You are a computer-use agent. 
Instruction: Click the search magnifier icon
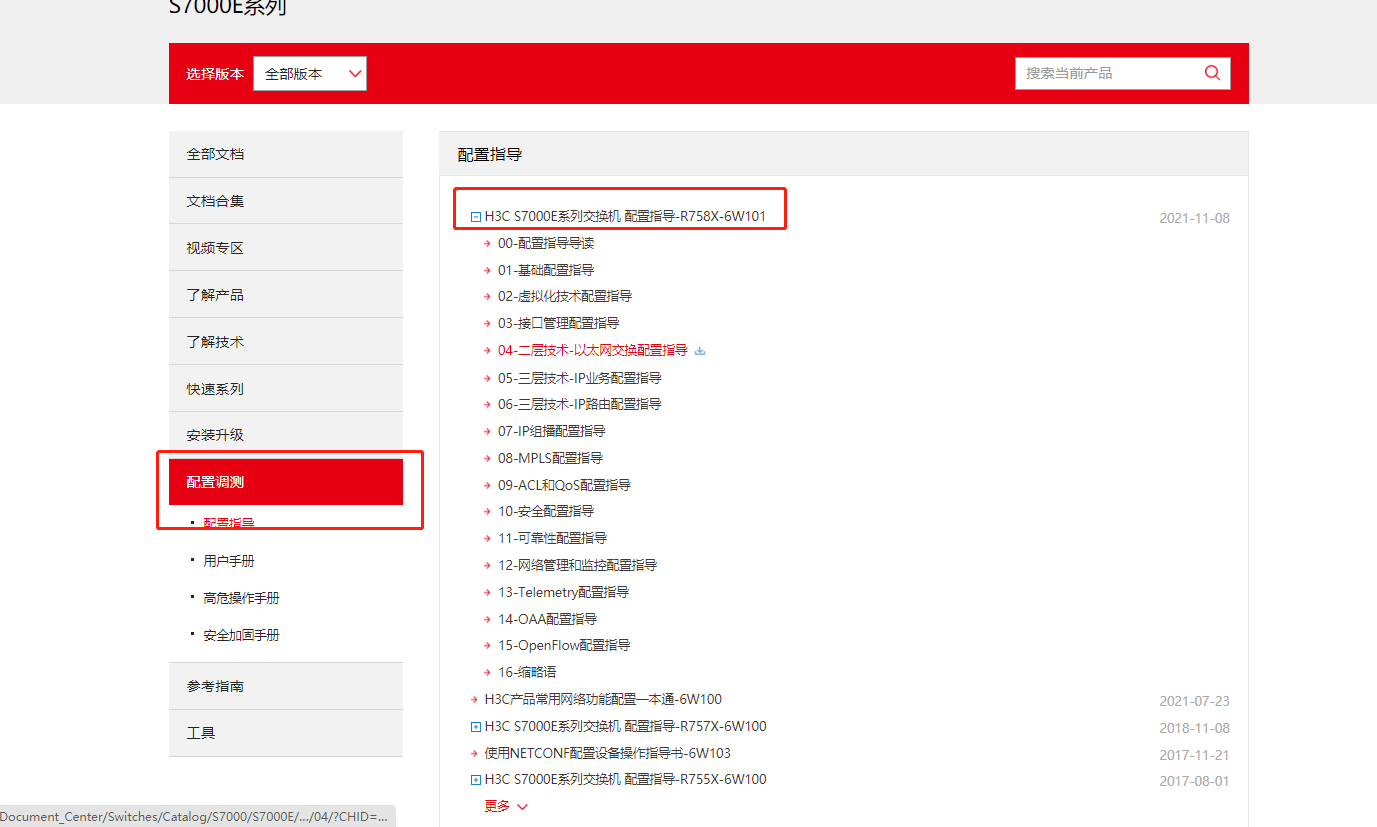pyautogui.click(x=1212, y=73)
